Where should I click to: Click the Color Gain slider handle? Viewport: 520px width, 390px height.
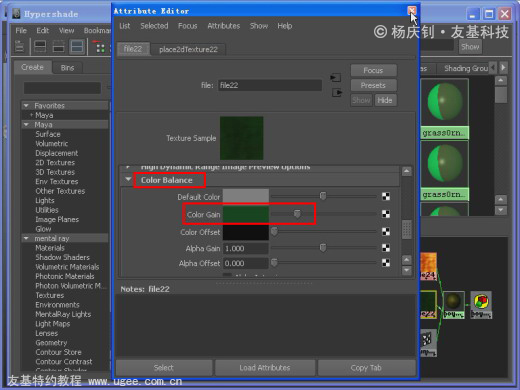pyautogui.click(x=297, y=214)
